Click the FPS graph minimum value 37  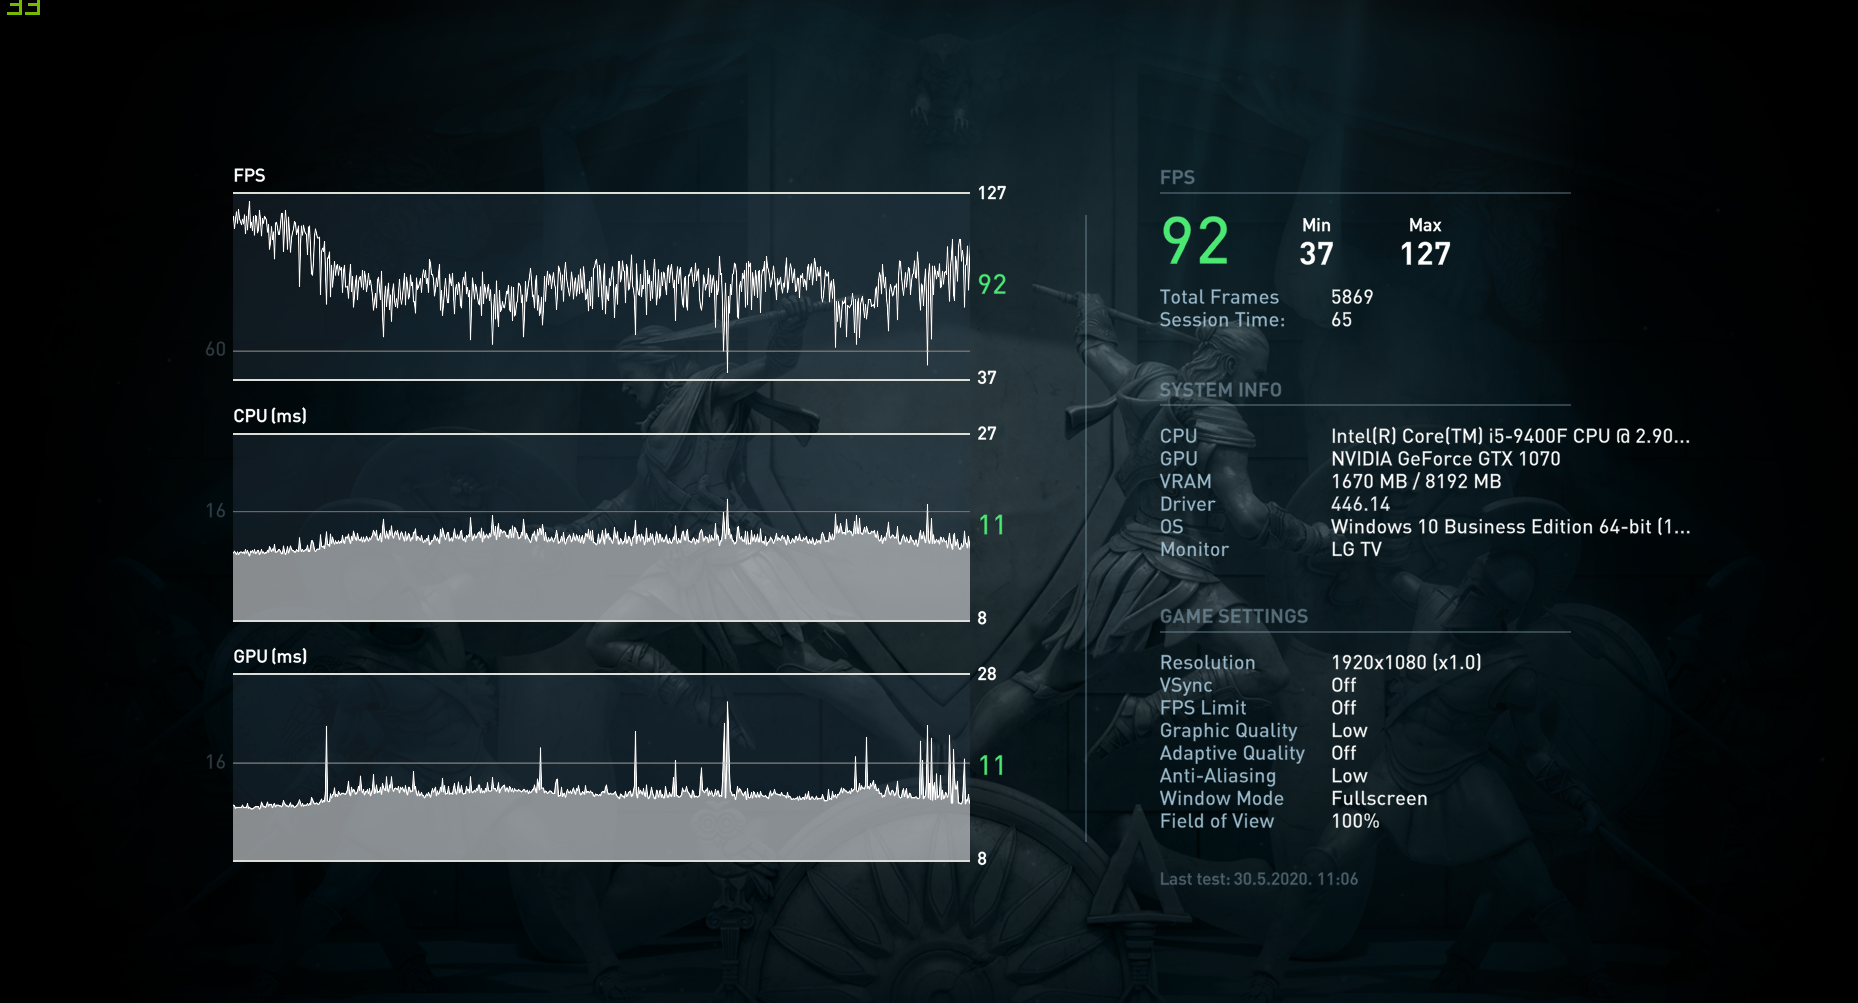pos(987,378)
